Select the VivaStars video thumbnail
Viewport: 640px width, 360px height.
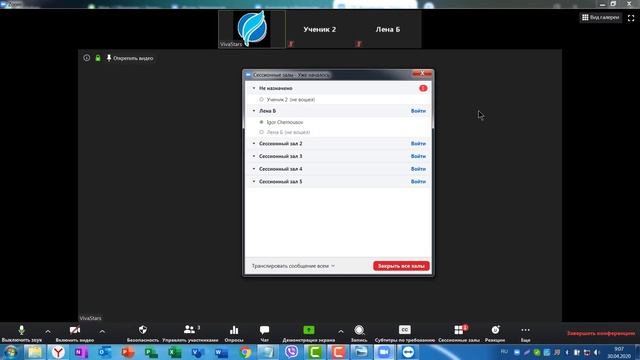[252, 29]
